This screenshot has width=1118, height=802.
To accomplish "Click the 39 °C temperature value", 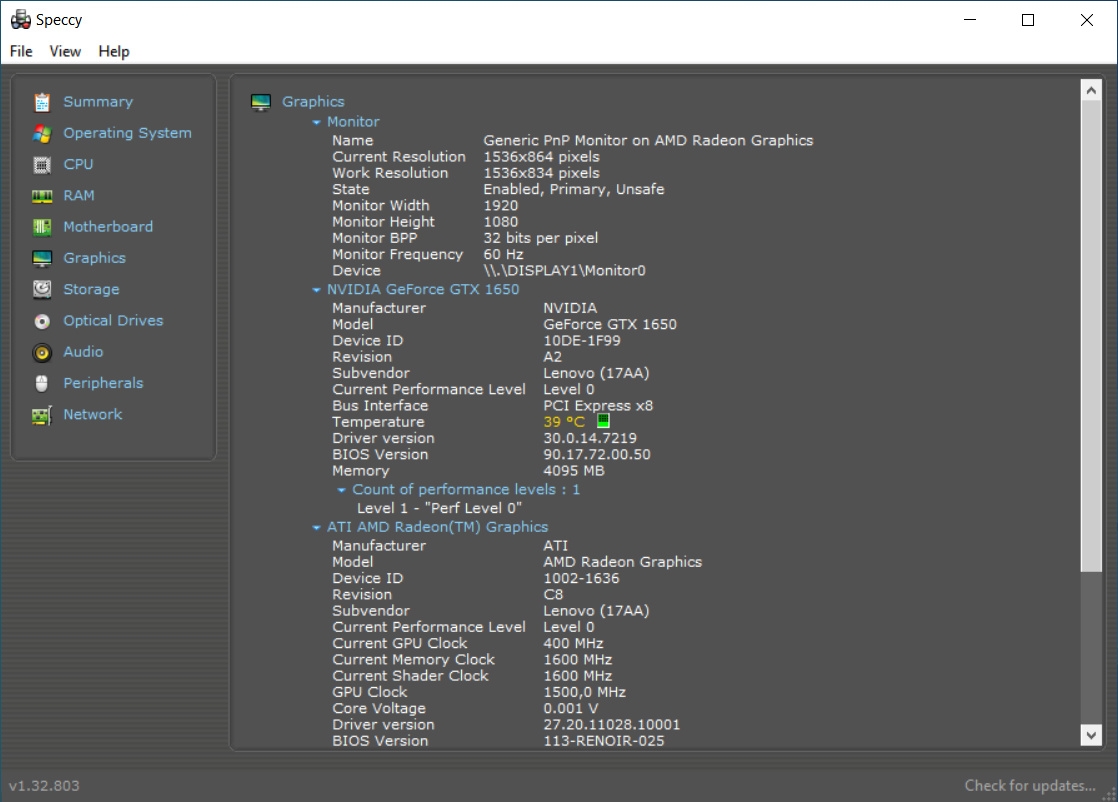I will (564, 422).
